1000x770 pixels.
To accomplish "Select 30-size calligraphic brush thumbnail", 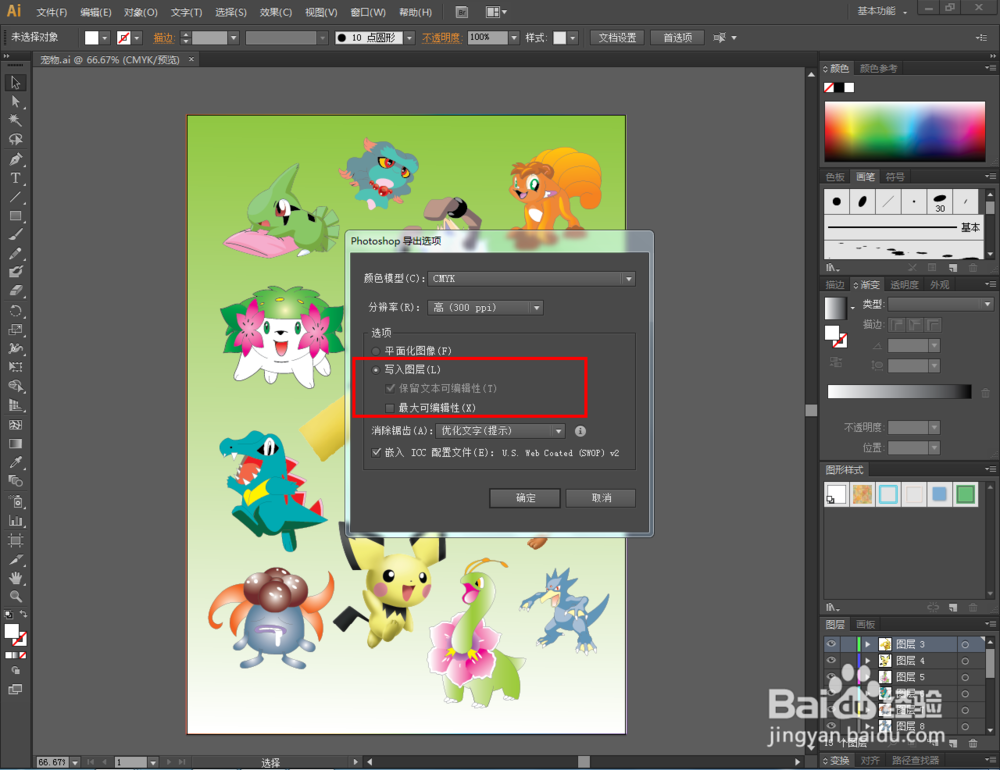I will pos(939,202).
